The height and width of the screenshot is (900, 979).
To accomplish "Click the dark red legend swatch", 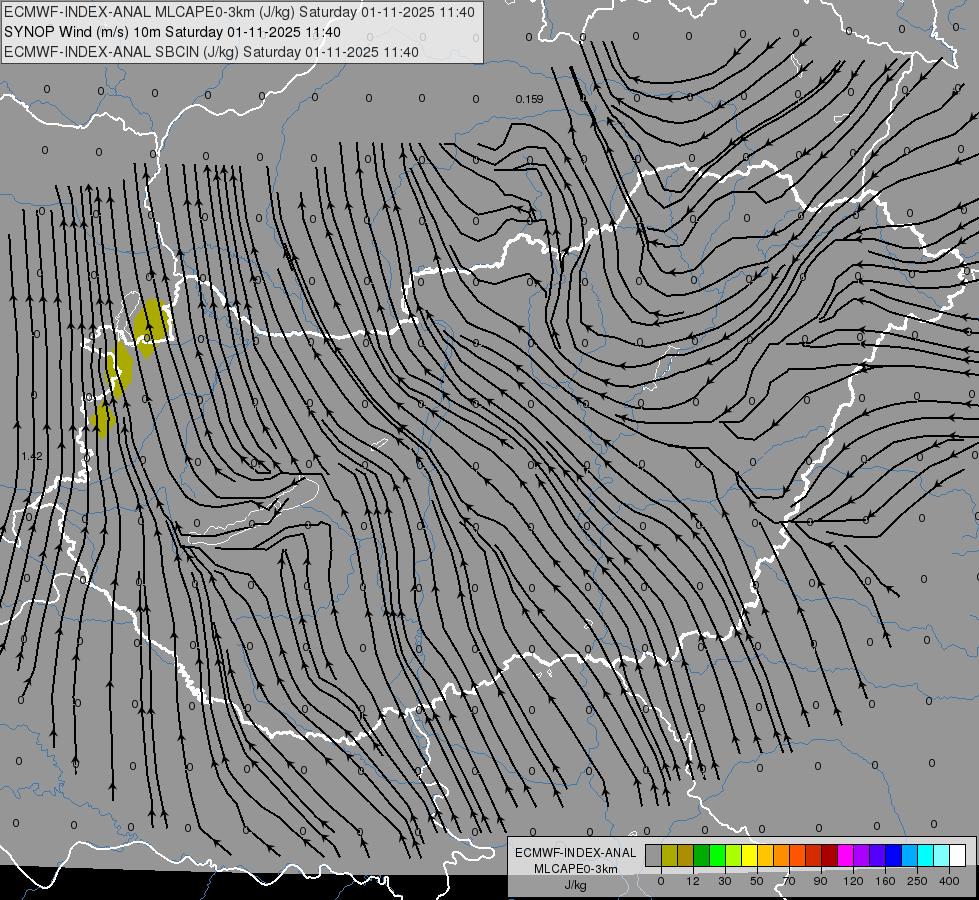I will pos(829,856).
